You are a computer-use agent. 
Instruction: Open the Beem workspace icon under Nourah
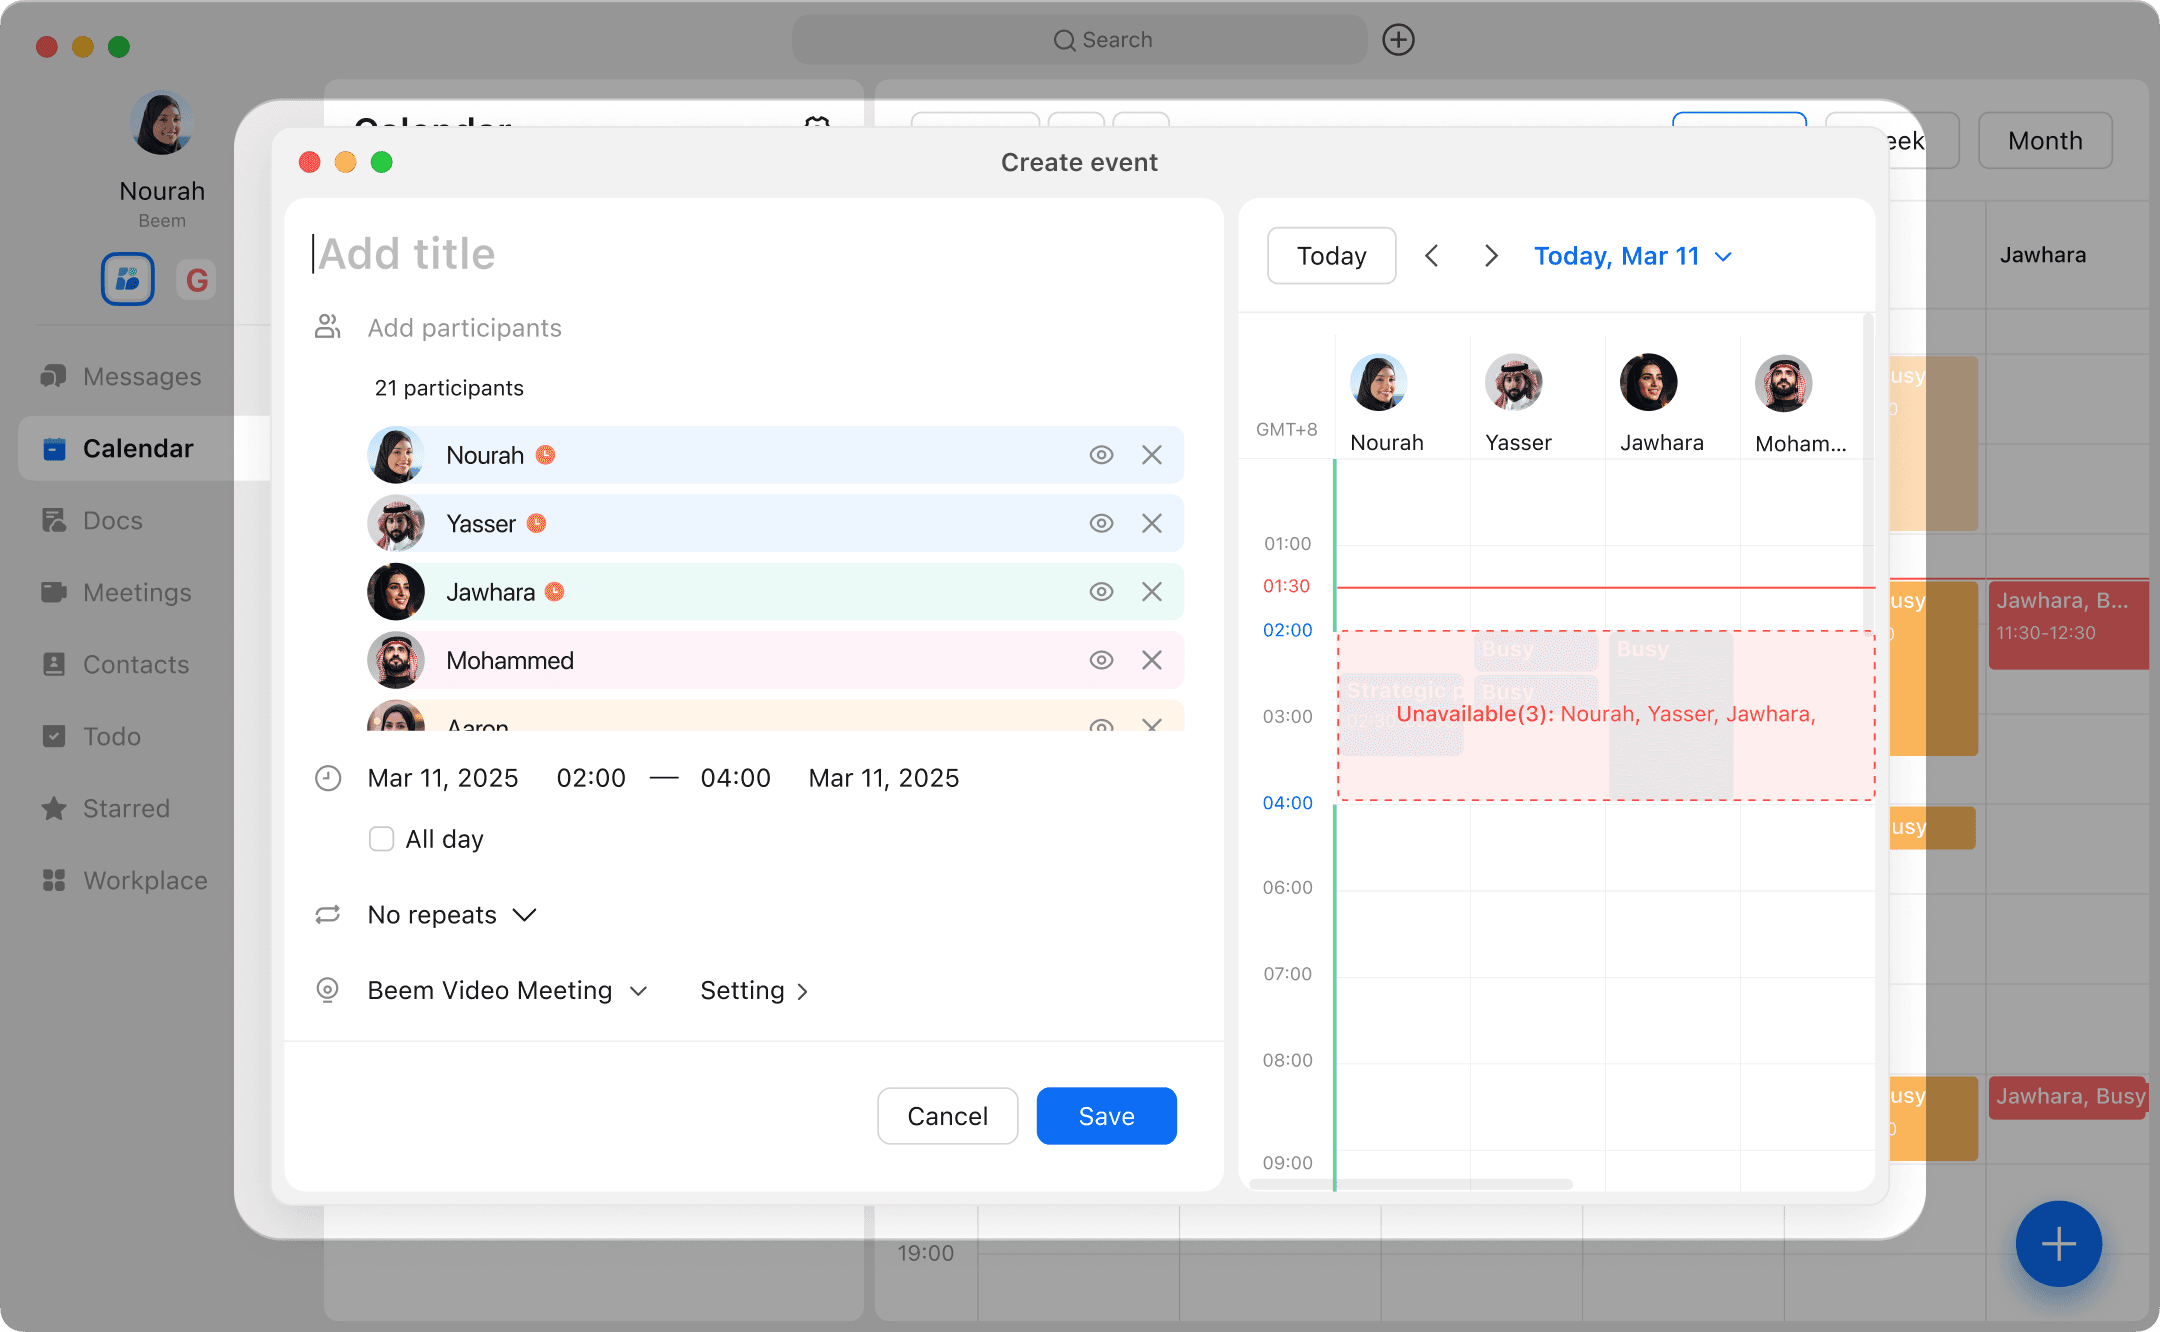point(128,279)
